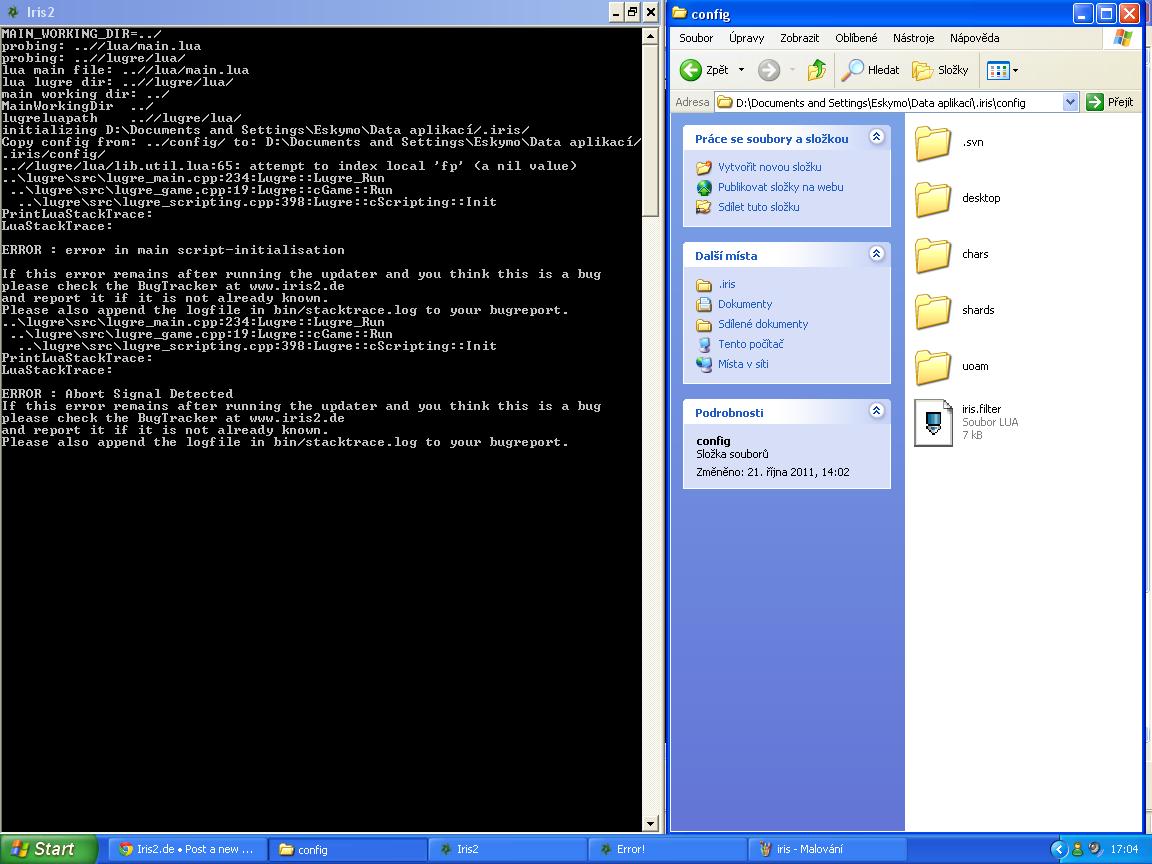Click Iris2 console scrollbar up arrow
Screen dimensions: 1152x864
pyautogui.click(x=650, y=35)
